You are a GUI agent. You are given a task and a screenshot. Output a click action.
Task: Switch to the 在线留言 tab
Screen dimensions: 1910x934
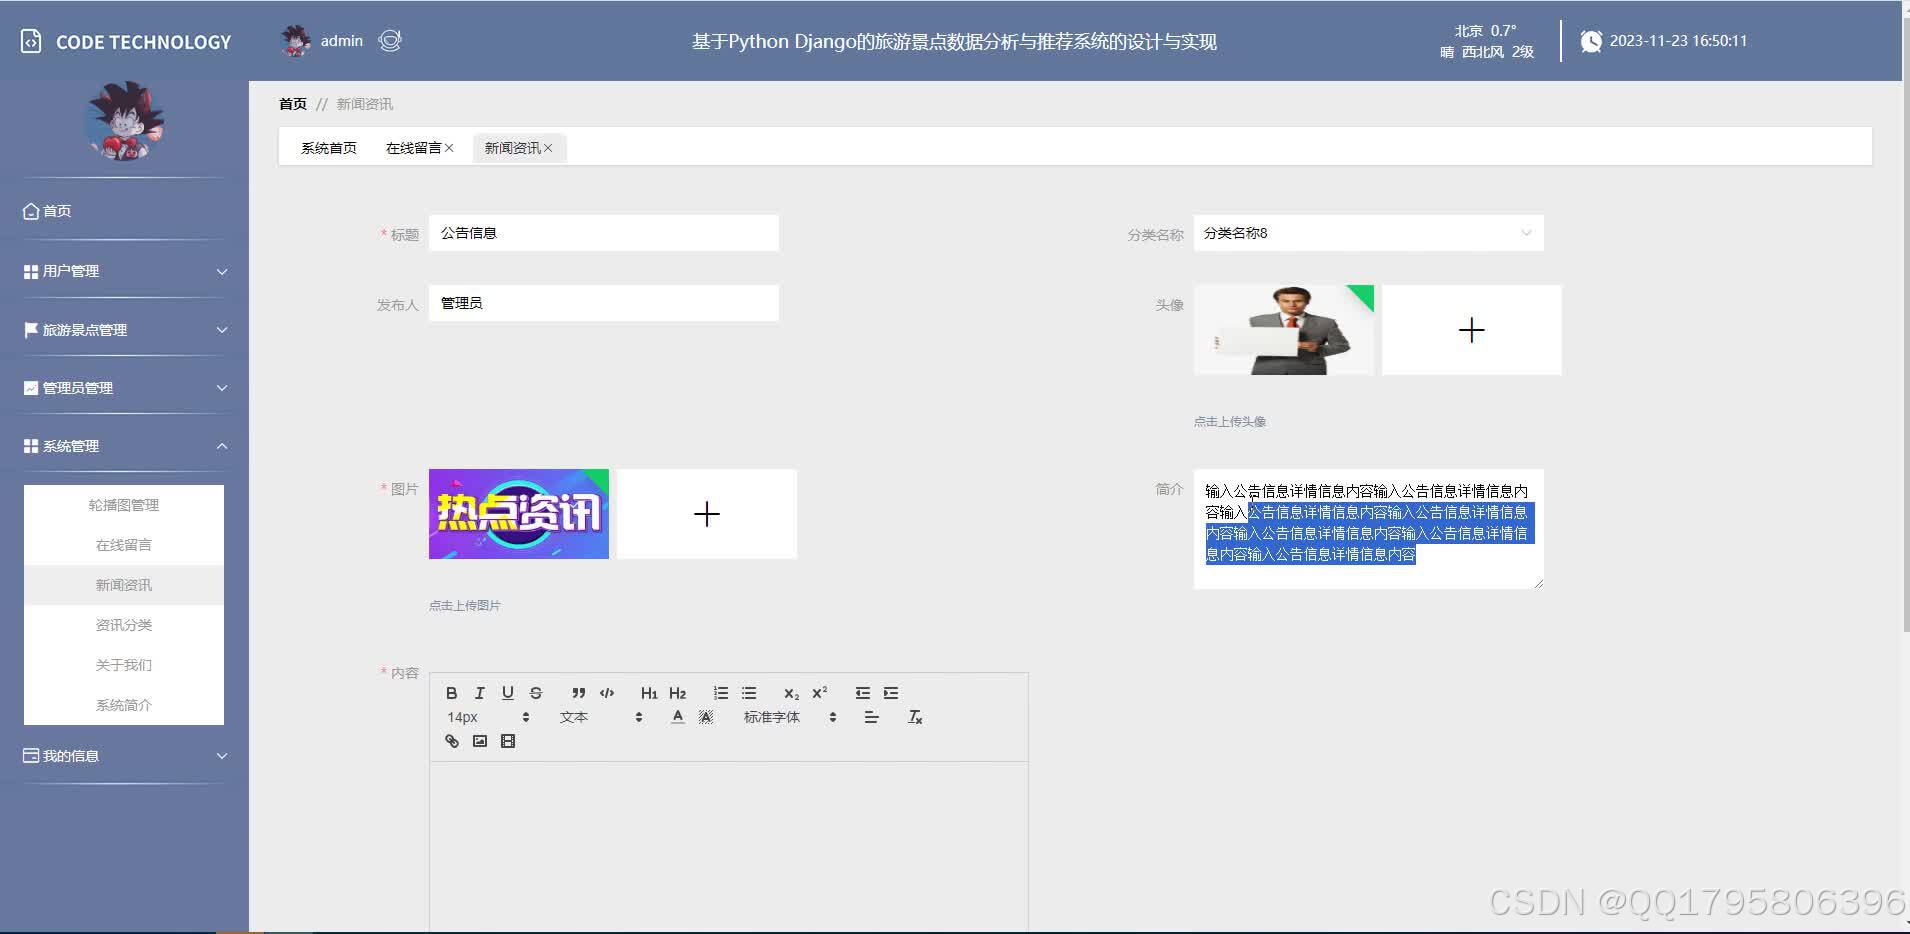click(x=413, y=147)
